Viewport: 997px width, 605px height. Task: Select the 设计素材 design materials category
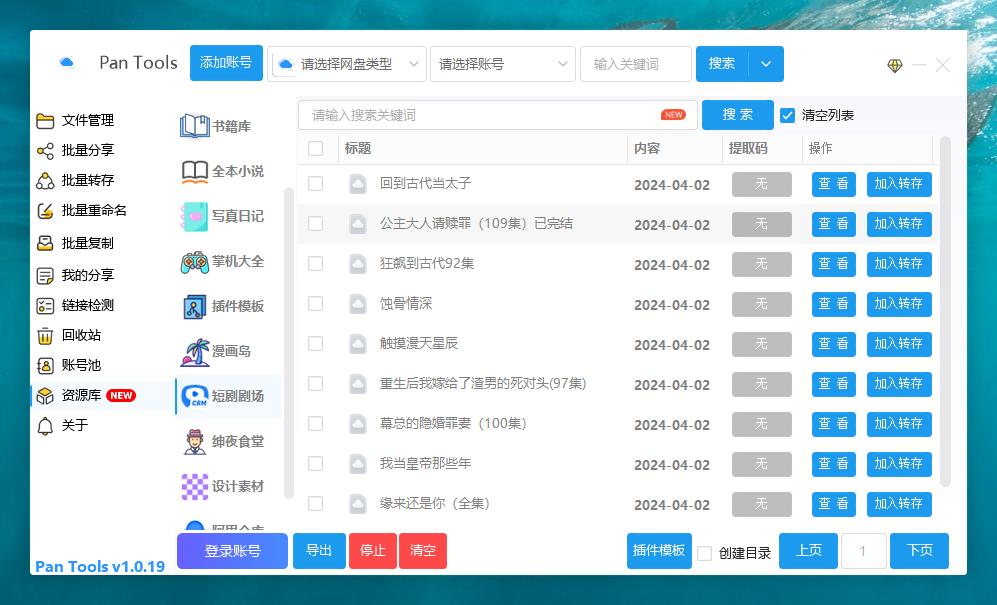227,487
